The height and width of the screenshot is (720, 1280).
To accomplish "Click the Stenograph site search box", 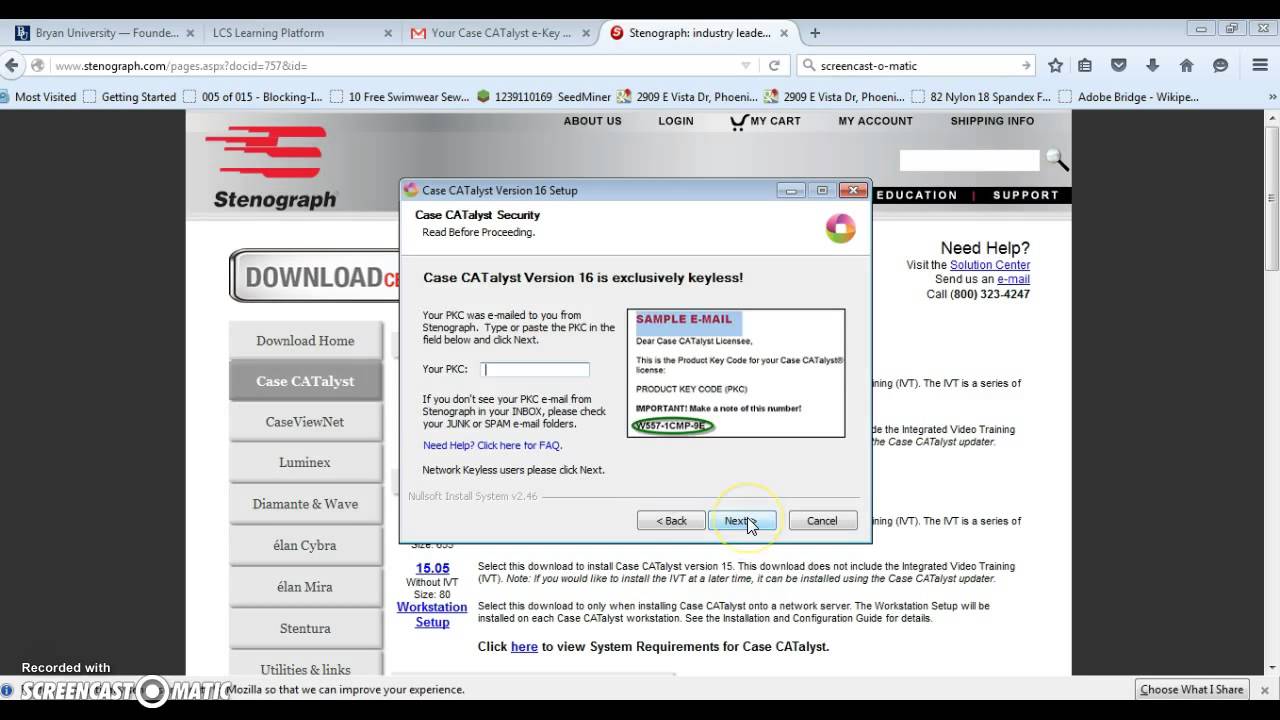I will 969,160.
